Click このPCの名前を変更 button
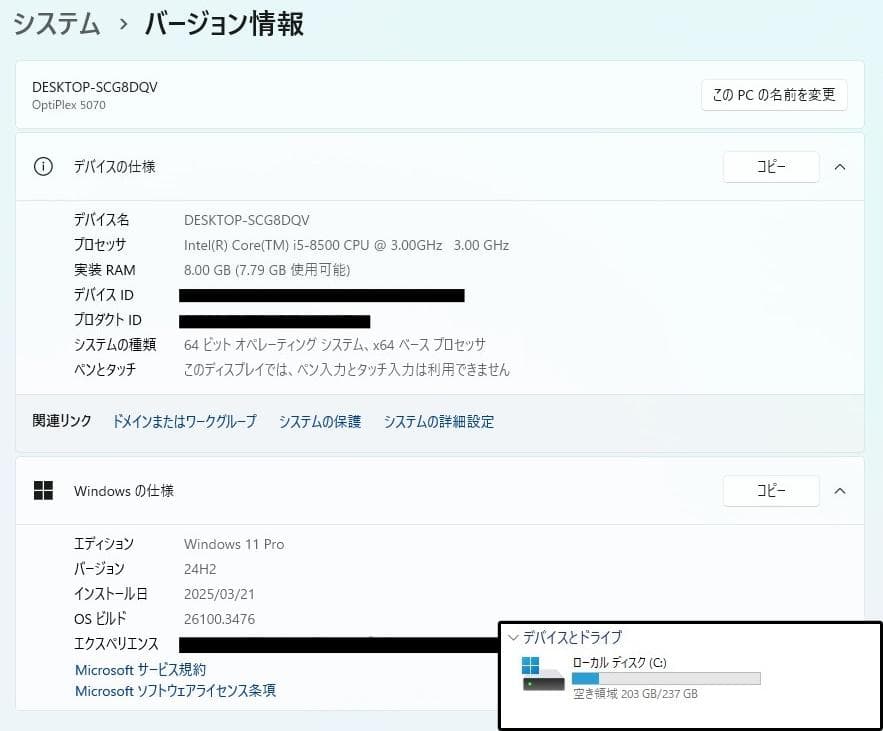883x731 pixels. tap(776, 95)
